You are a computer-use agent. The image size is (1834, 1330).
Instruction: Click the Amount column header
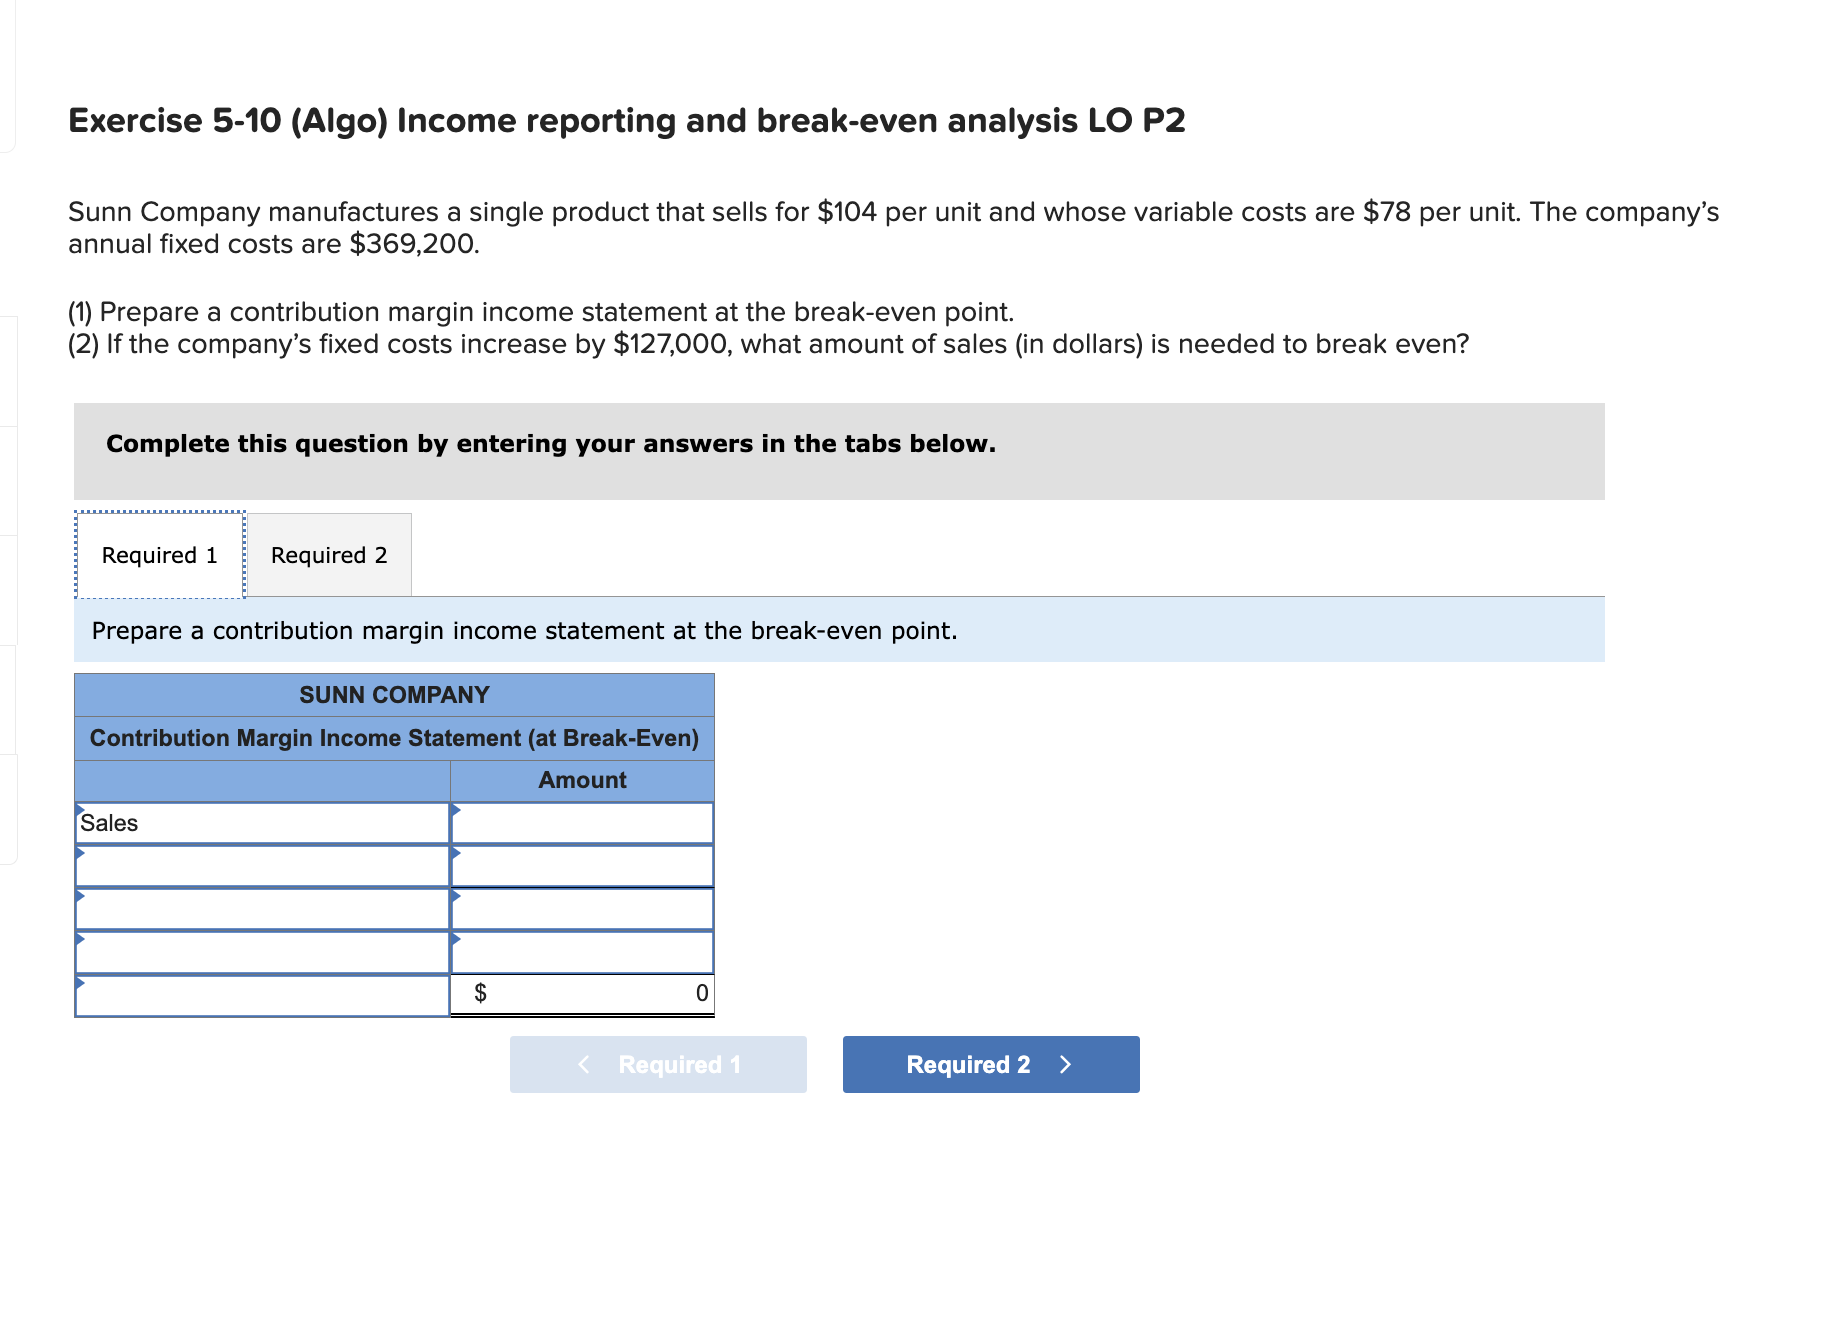click(x=582, y=780)
